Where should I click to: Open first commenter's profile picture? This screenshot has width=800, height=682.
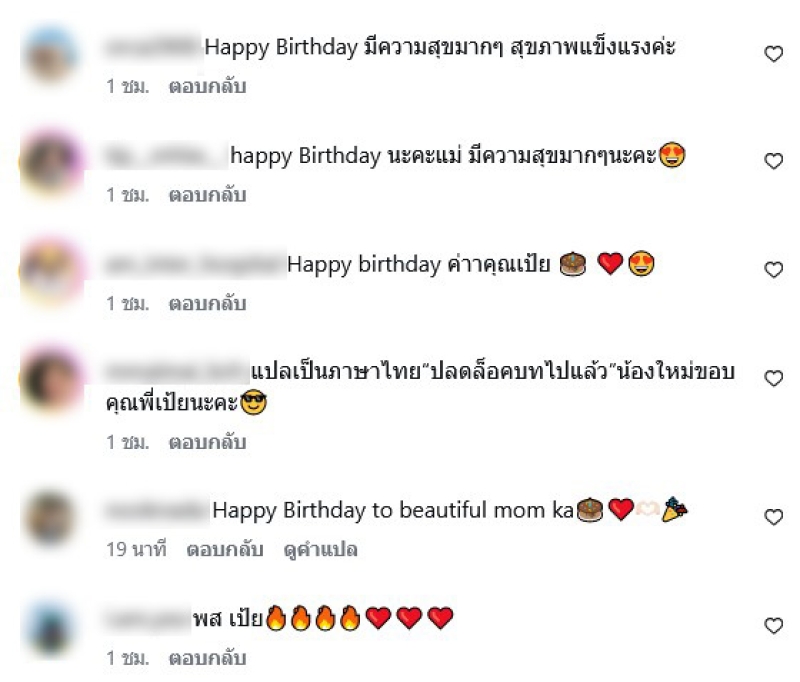tap(51, 56)
